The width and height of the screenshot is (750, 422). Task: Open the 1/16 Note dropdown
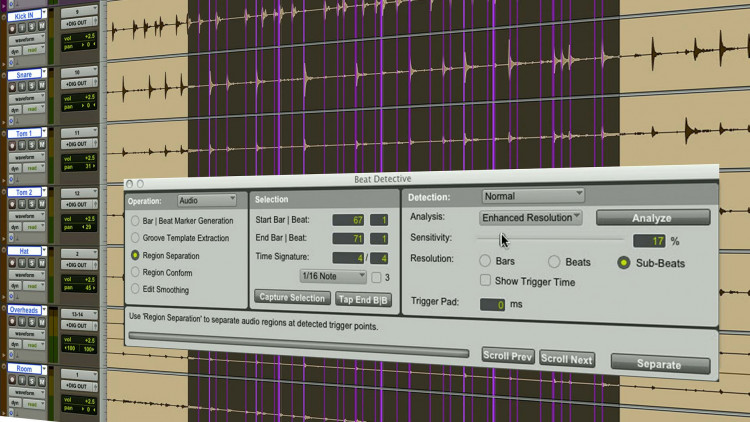(x=333, y=276)
